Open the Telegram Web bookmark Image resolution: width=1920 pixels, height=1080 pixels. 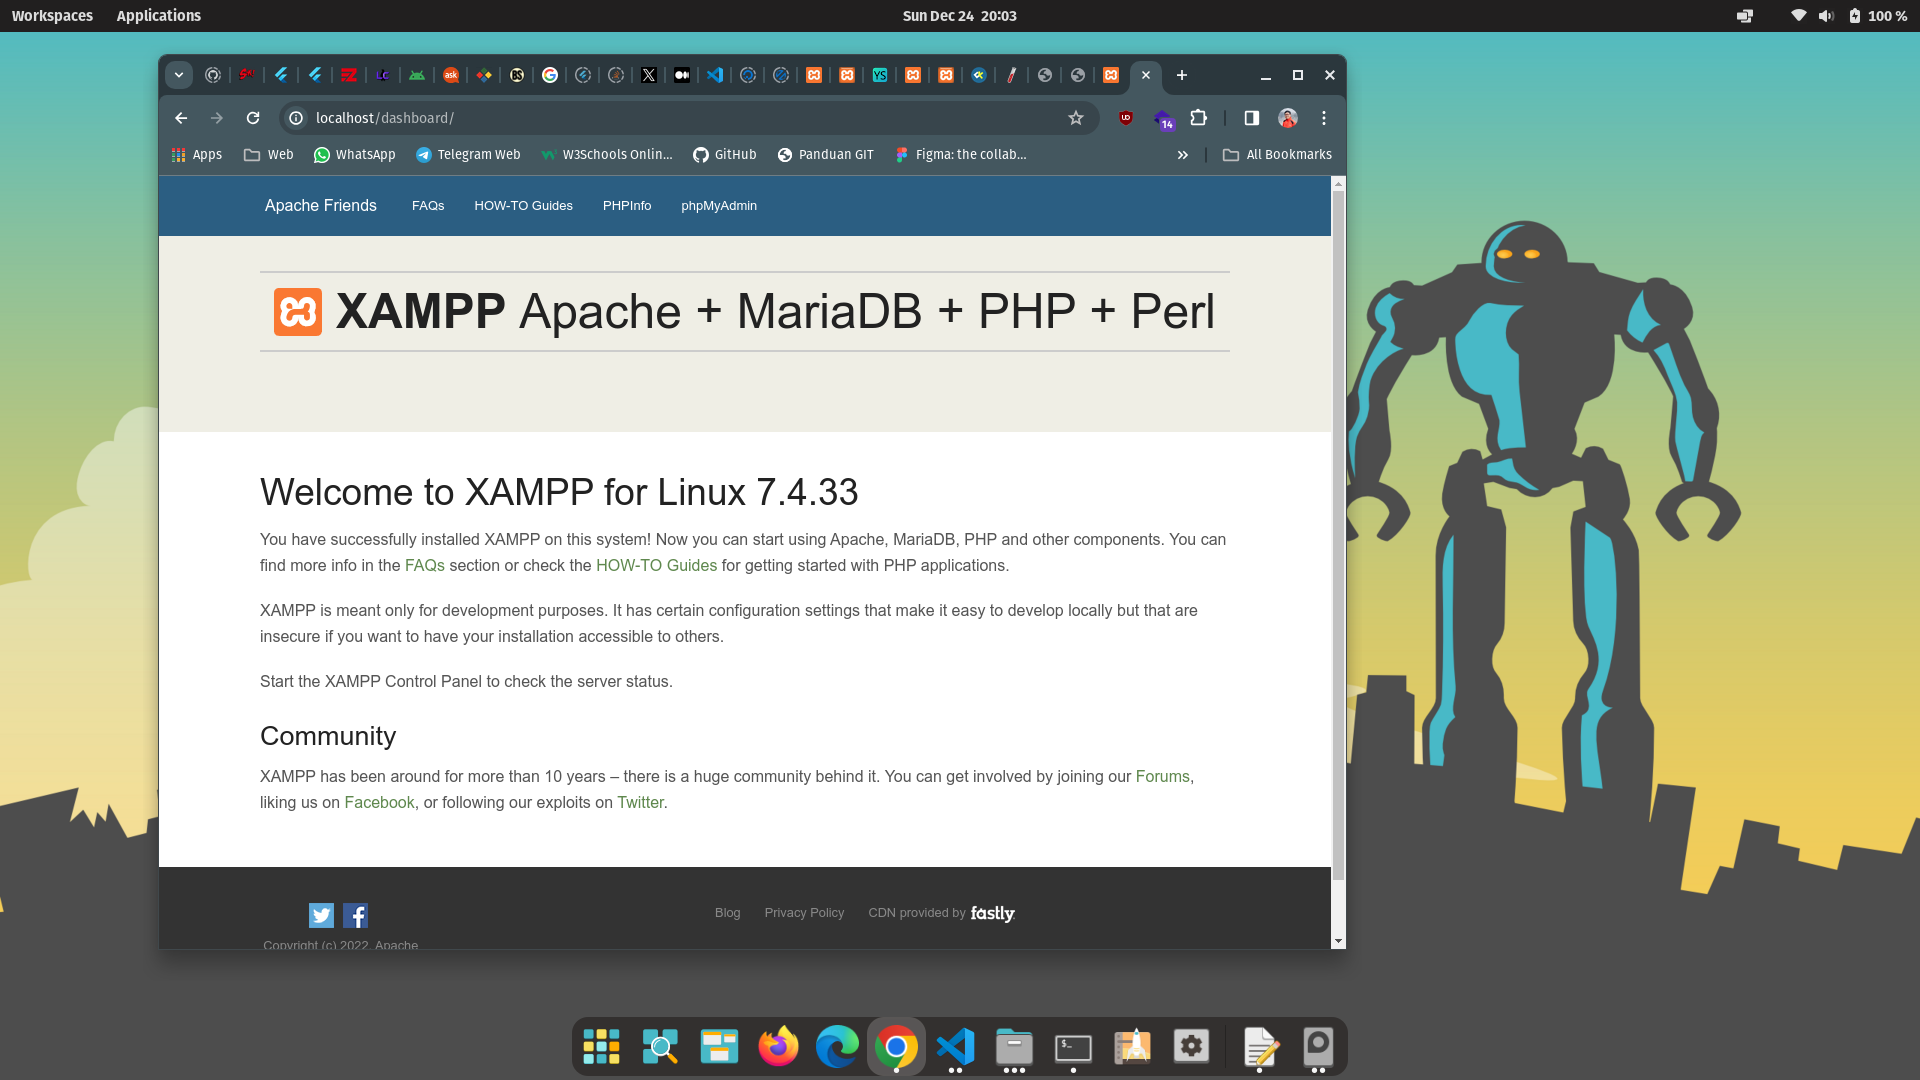tap(468, 155)
